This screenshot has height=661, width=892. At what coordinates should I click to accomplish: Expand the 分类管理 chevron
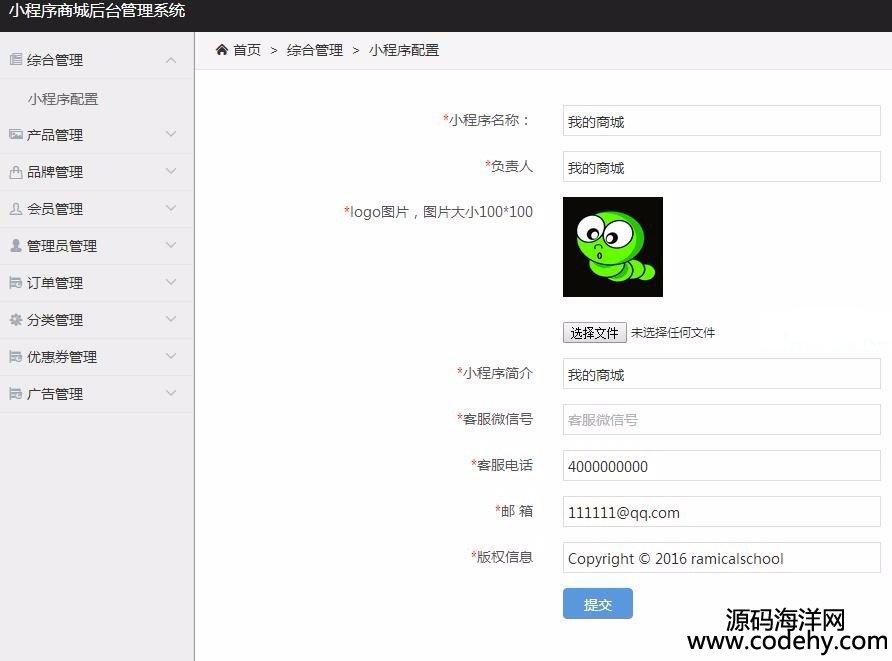(x=171, y=319)
